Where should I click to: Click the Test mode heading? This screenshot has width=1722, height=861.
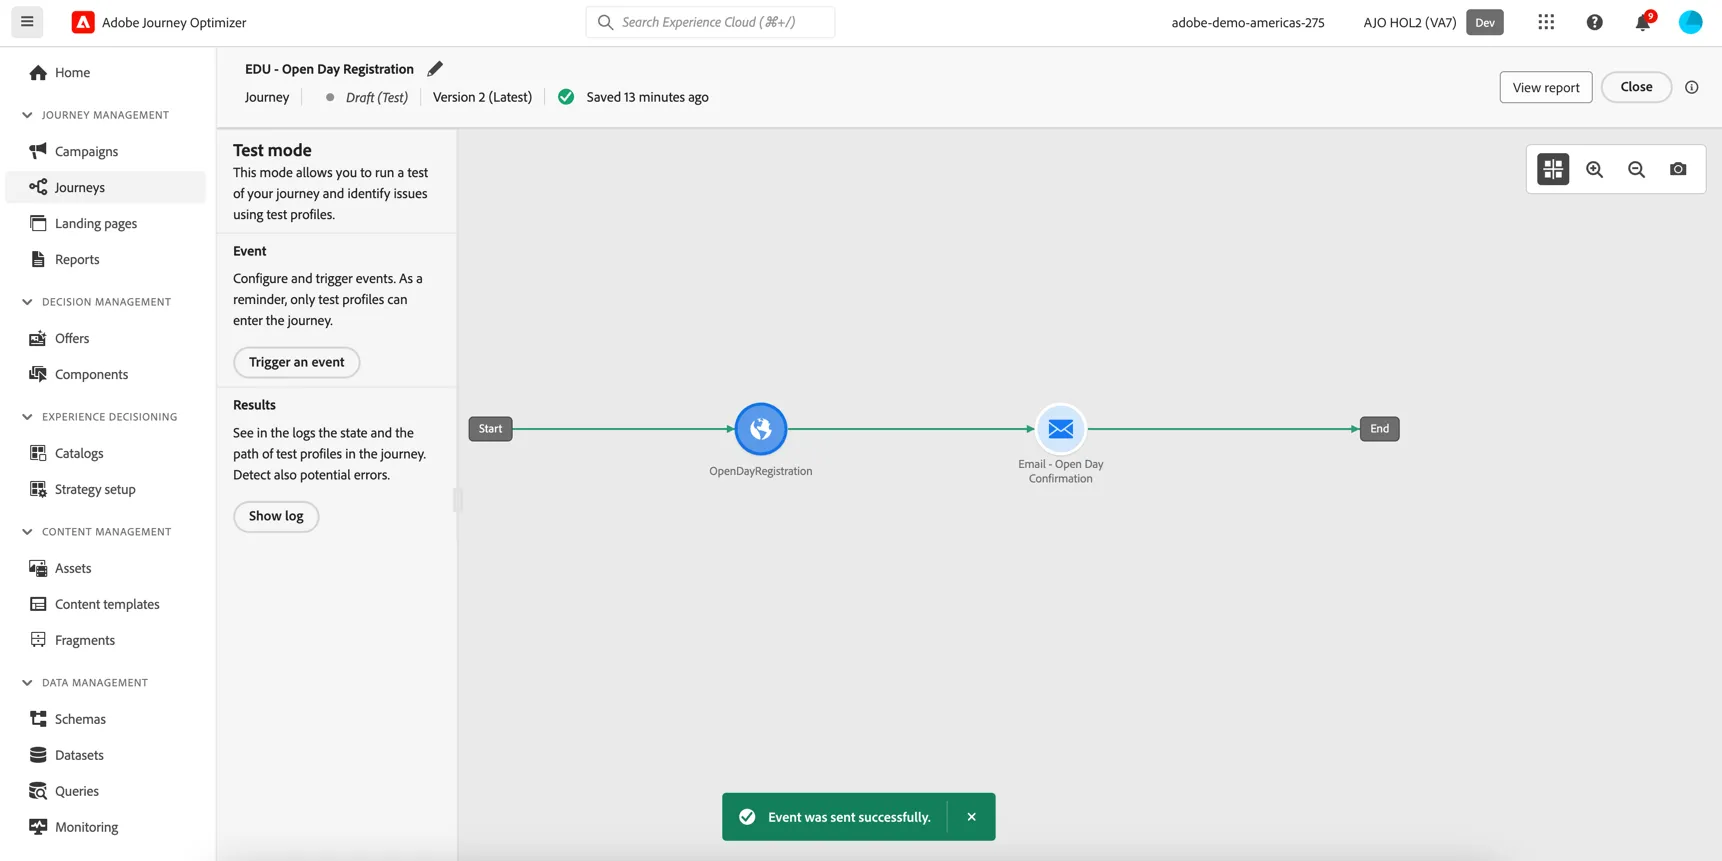coord(272,150)
